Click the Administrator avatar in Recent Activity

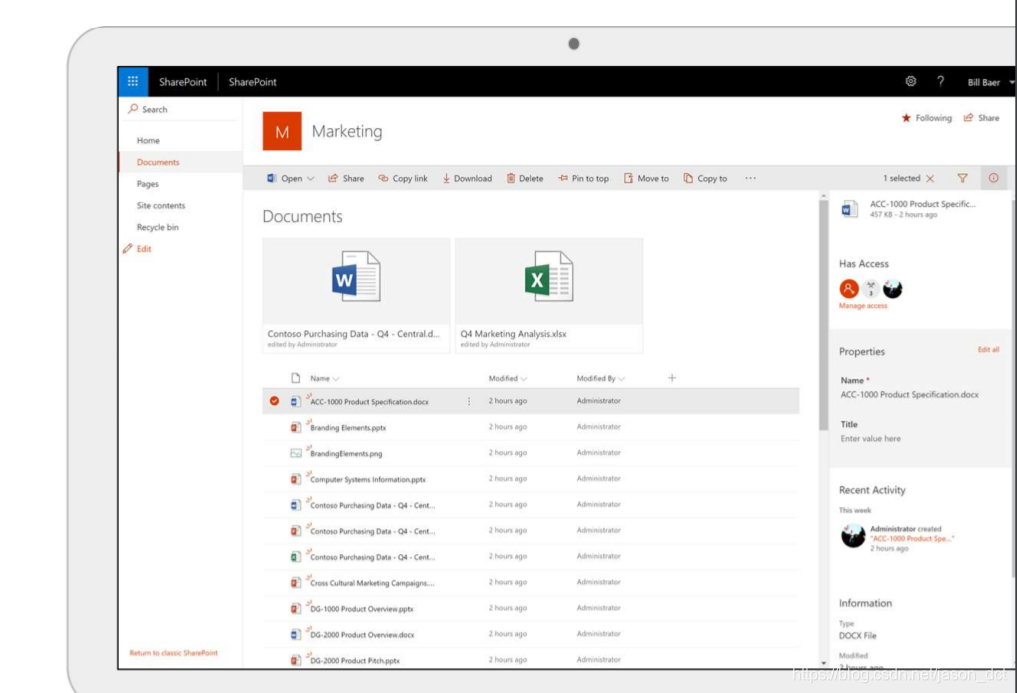(853, 536)
